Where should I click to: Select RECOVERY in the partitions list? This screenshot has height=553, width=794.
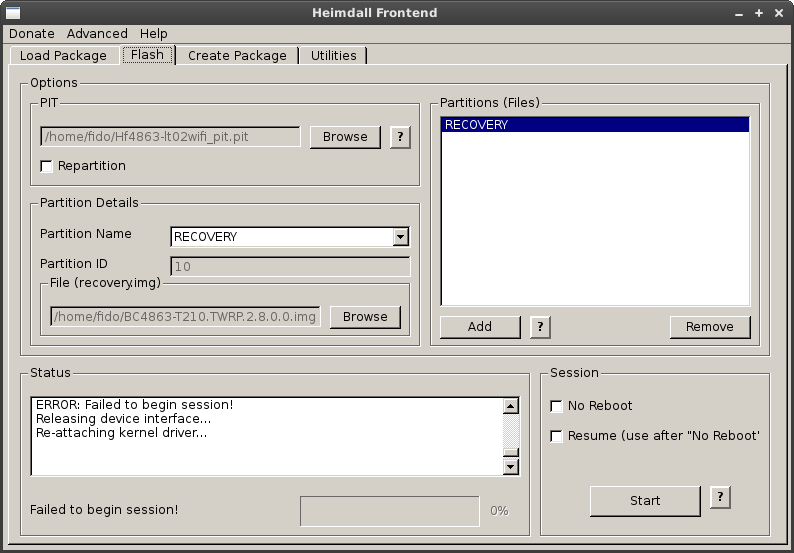pyautogui.click(x=595, y=125)
